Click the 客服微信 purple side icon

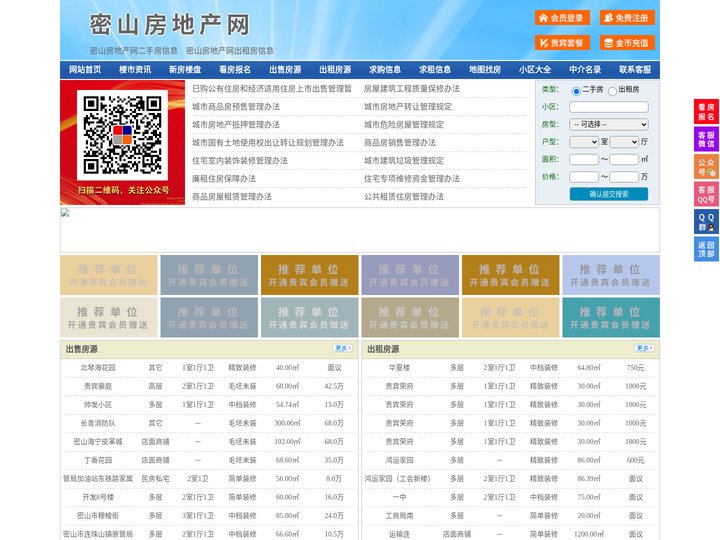pos(706,139)
